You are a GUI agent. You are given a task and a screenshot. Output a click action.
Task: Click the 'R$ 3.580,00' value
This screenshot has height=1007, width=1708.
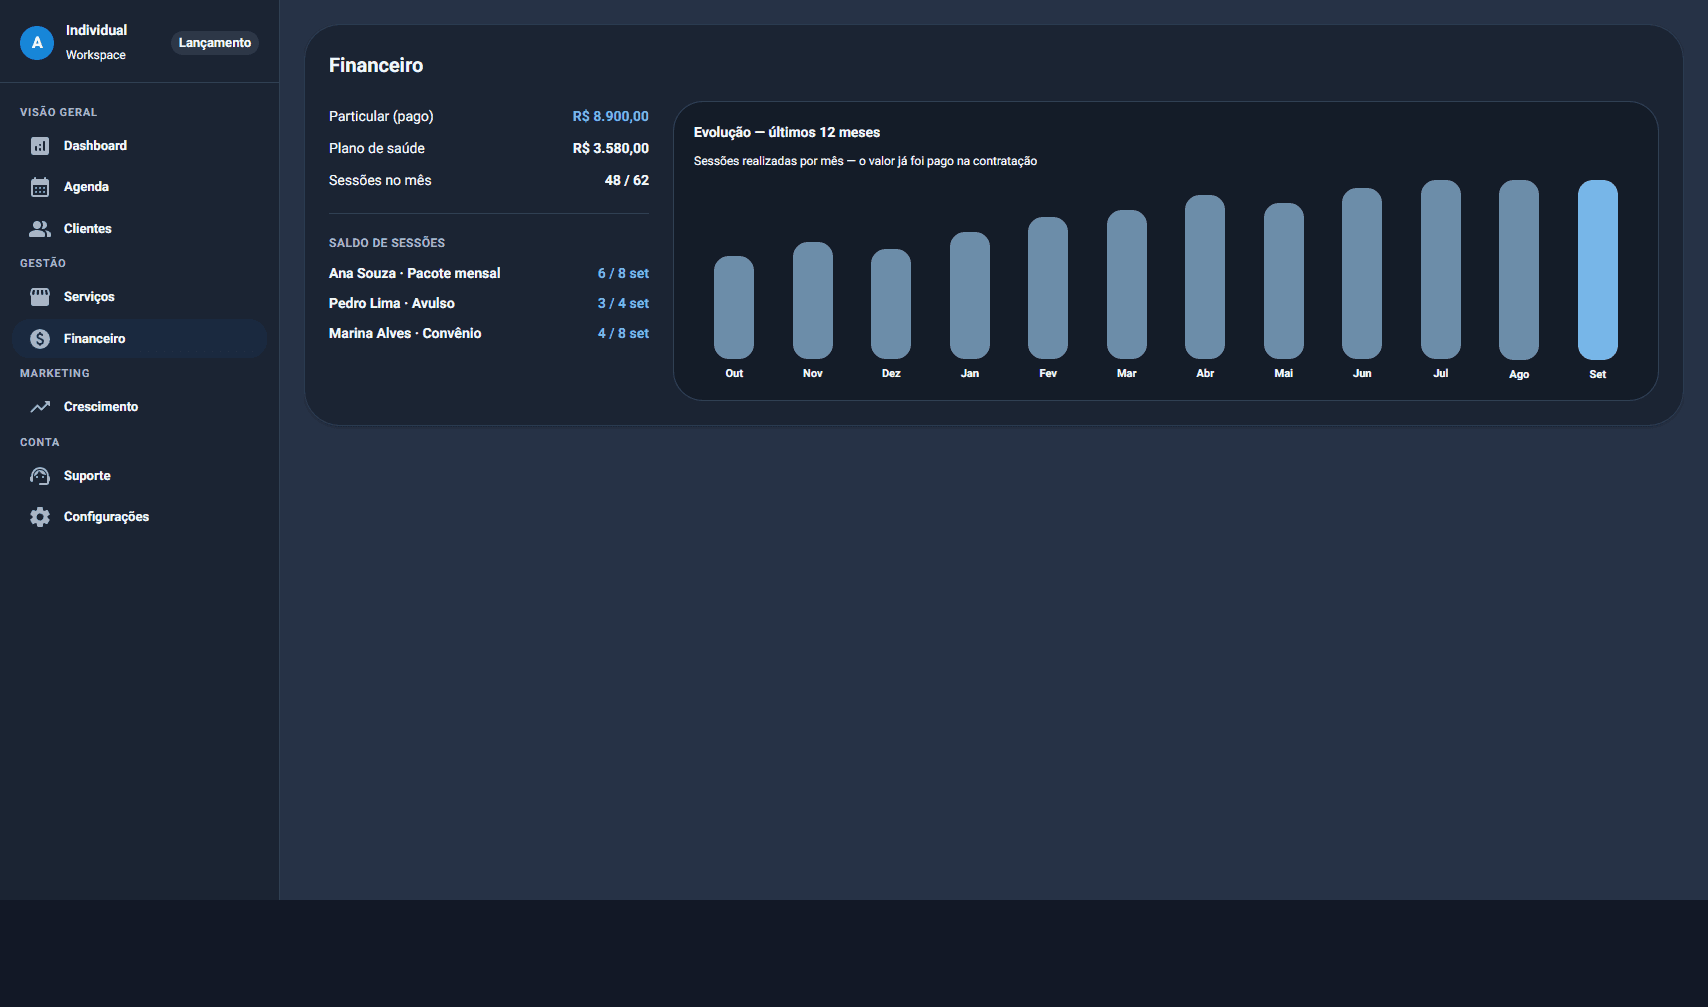click(x=610, y=148)
